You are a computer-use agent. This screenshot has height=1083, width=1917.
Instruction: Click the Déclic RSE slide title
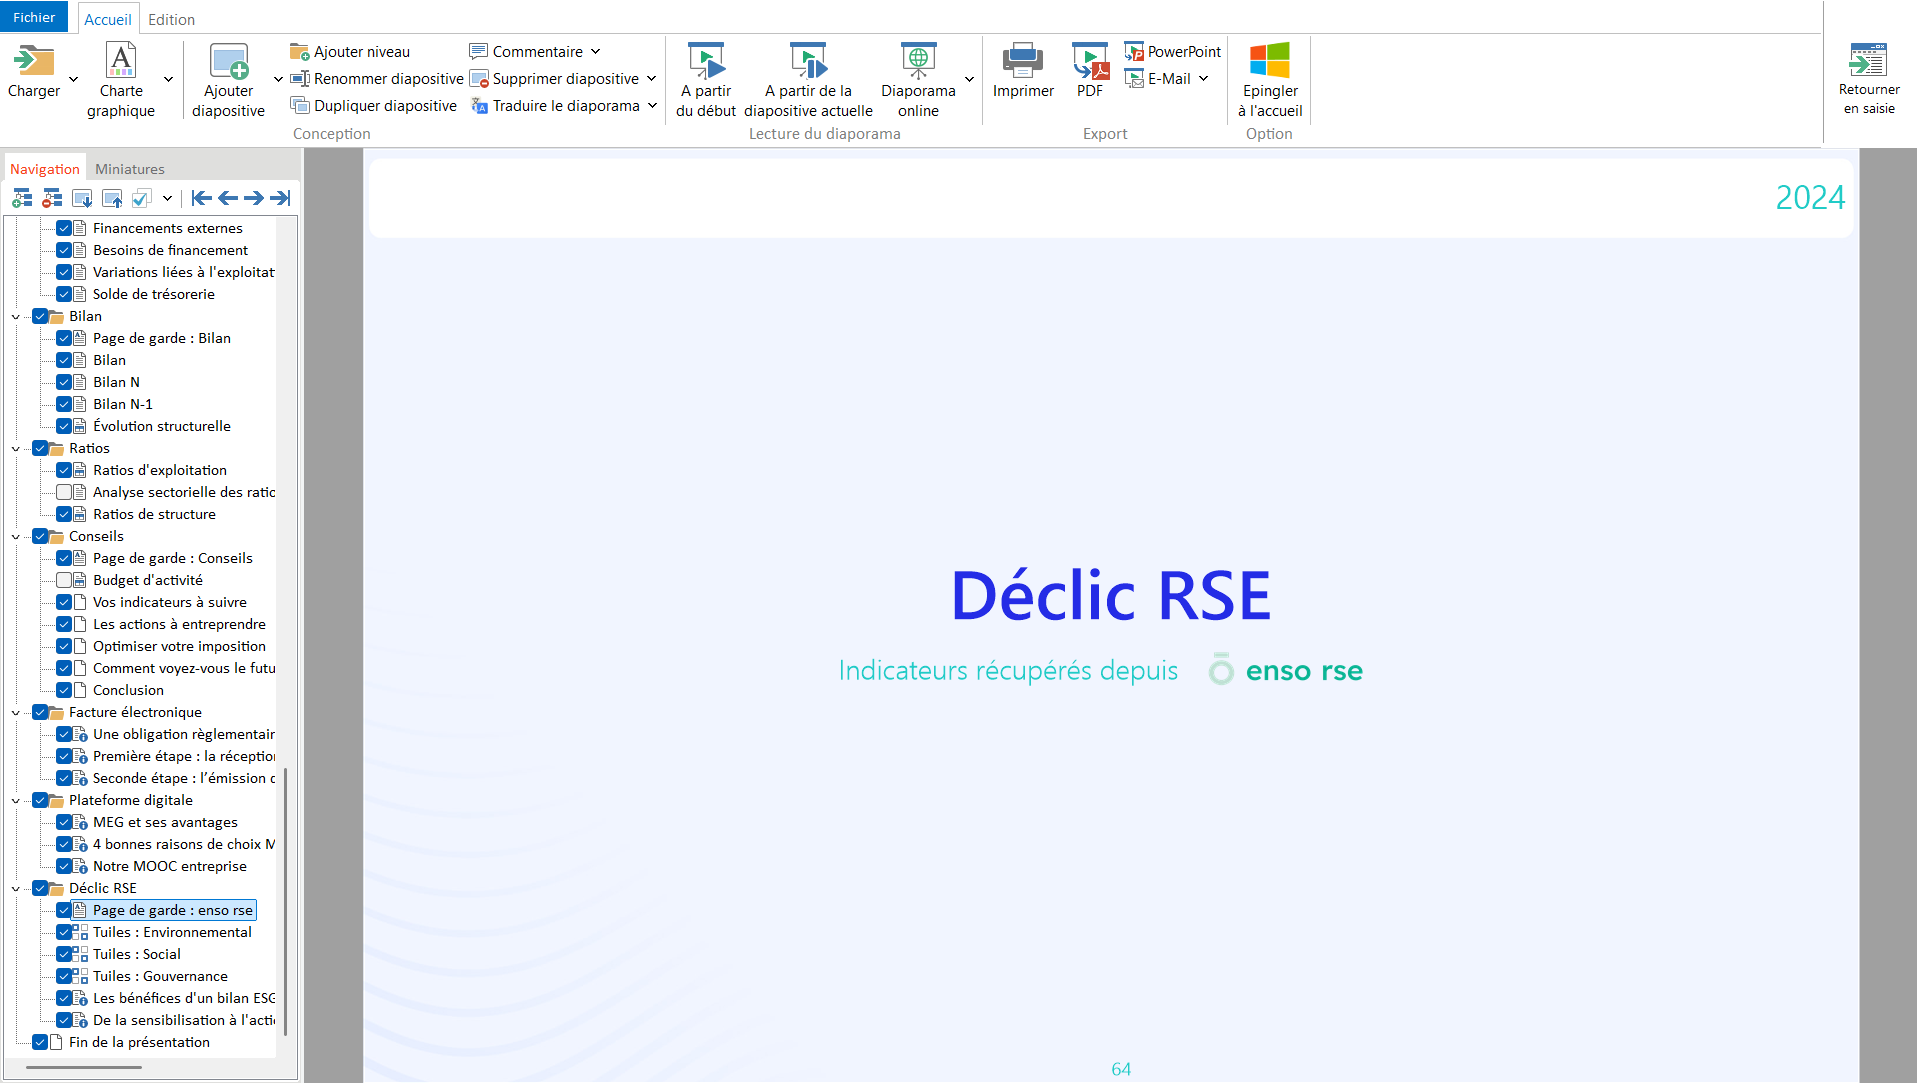pos(1111,596)
